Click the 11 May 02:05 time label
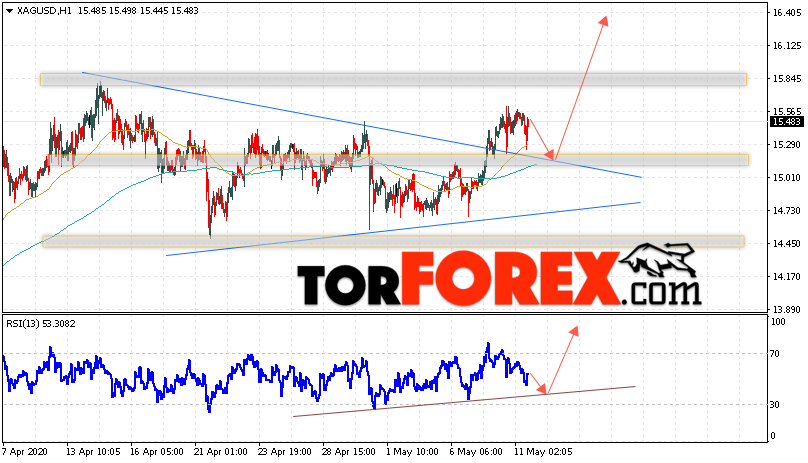This screenshot has height=463, width=808. (x=543, y=452)
